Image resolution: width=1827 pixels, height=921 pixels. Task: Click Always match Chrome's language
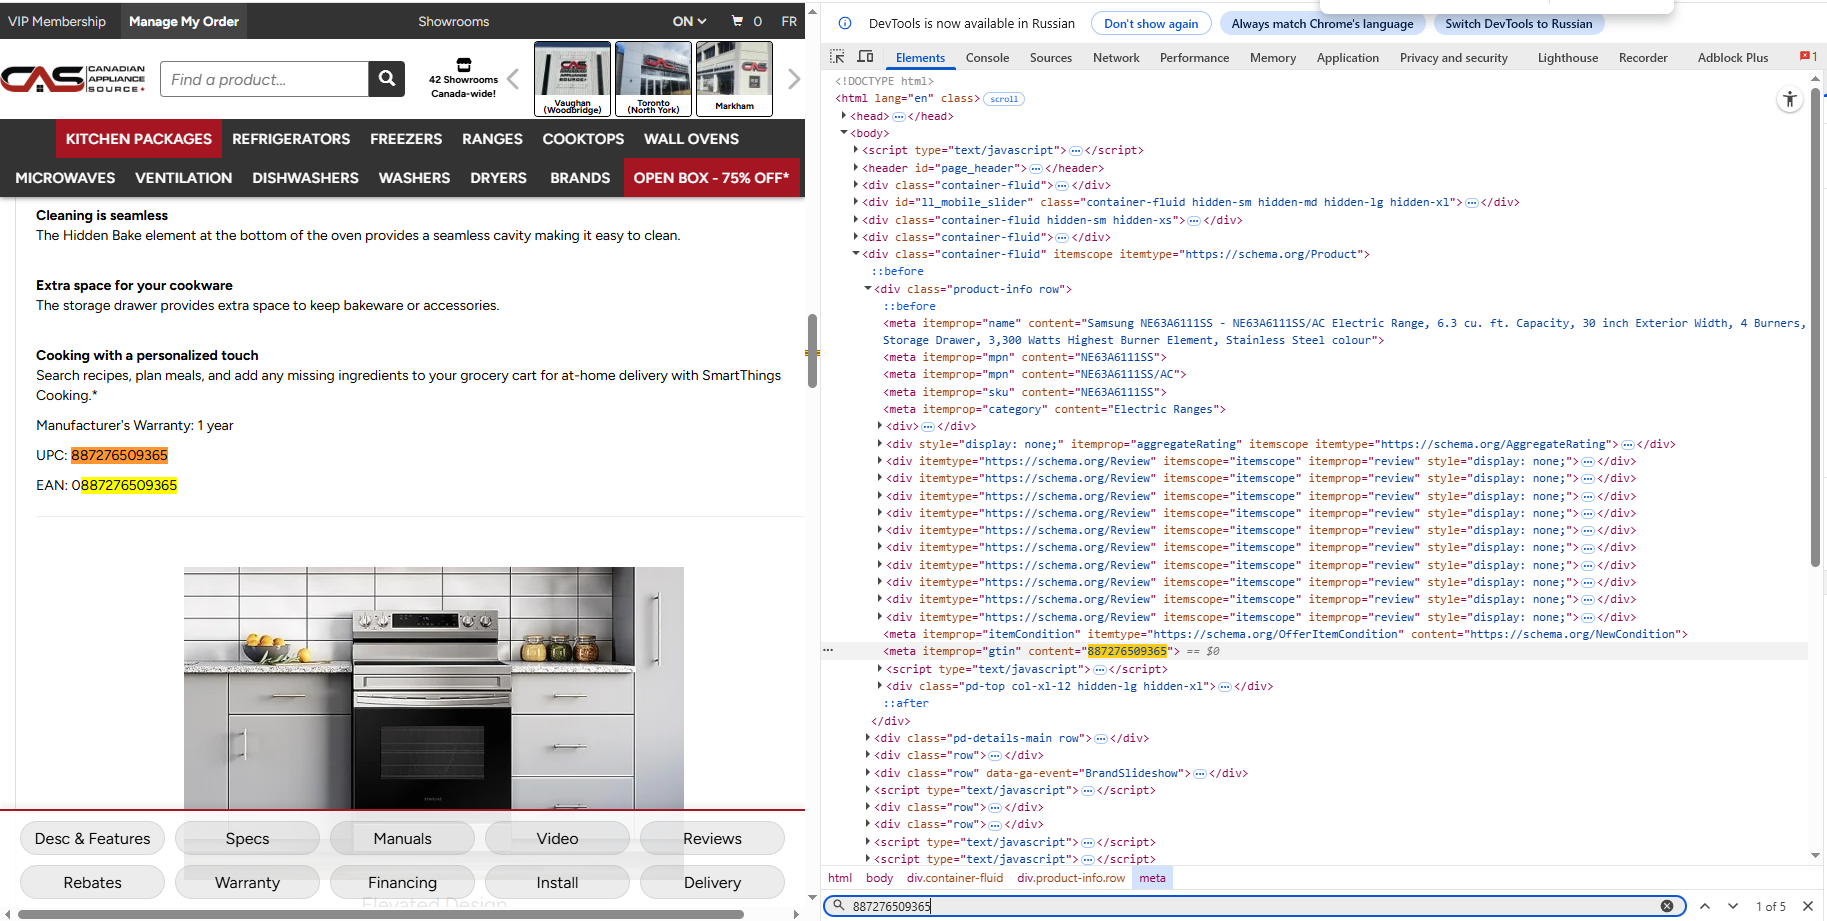[1322, 24]
